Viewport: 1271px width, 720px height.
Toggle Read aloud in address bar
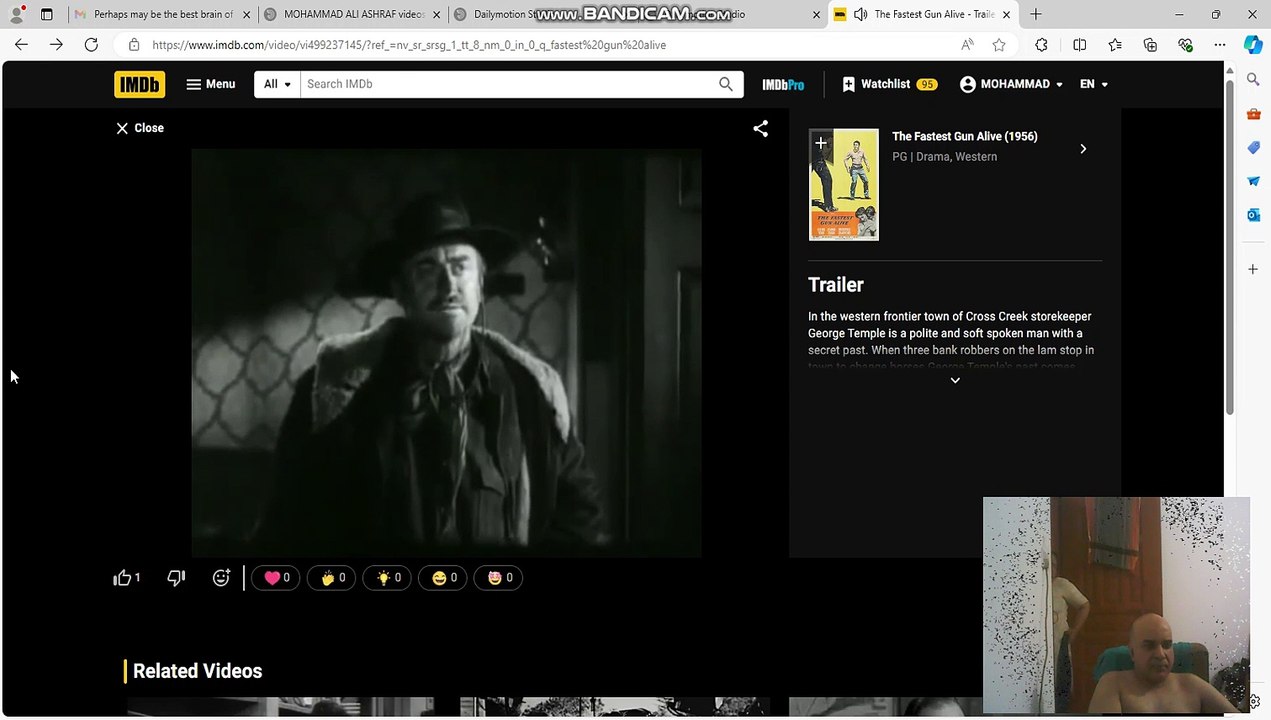point(967,45)
